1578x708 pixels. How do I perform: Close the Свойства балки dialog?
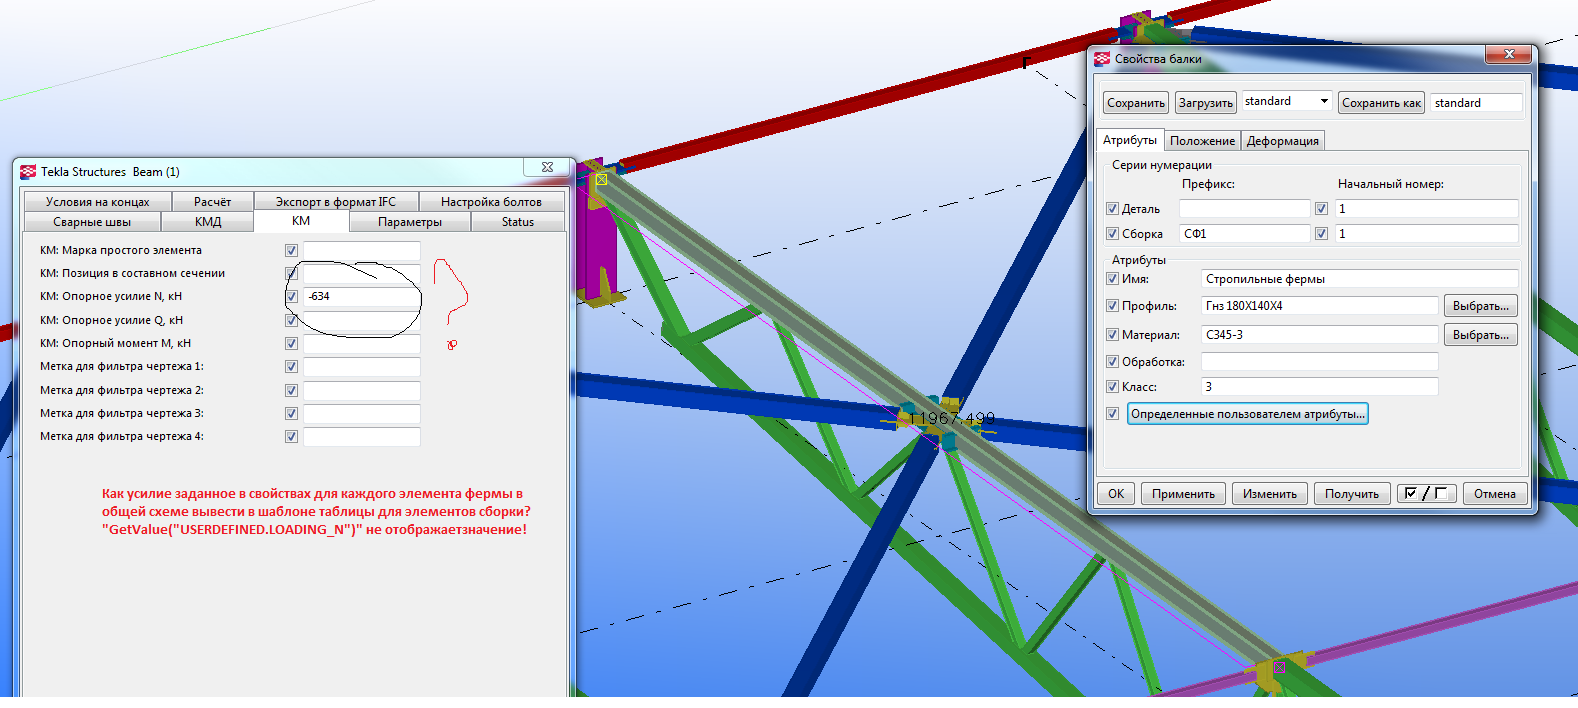[1509, 54]
